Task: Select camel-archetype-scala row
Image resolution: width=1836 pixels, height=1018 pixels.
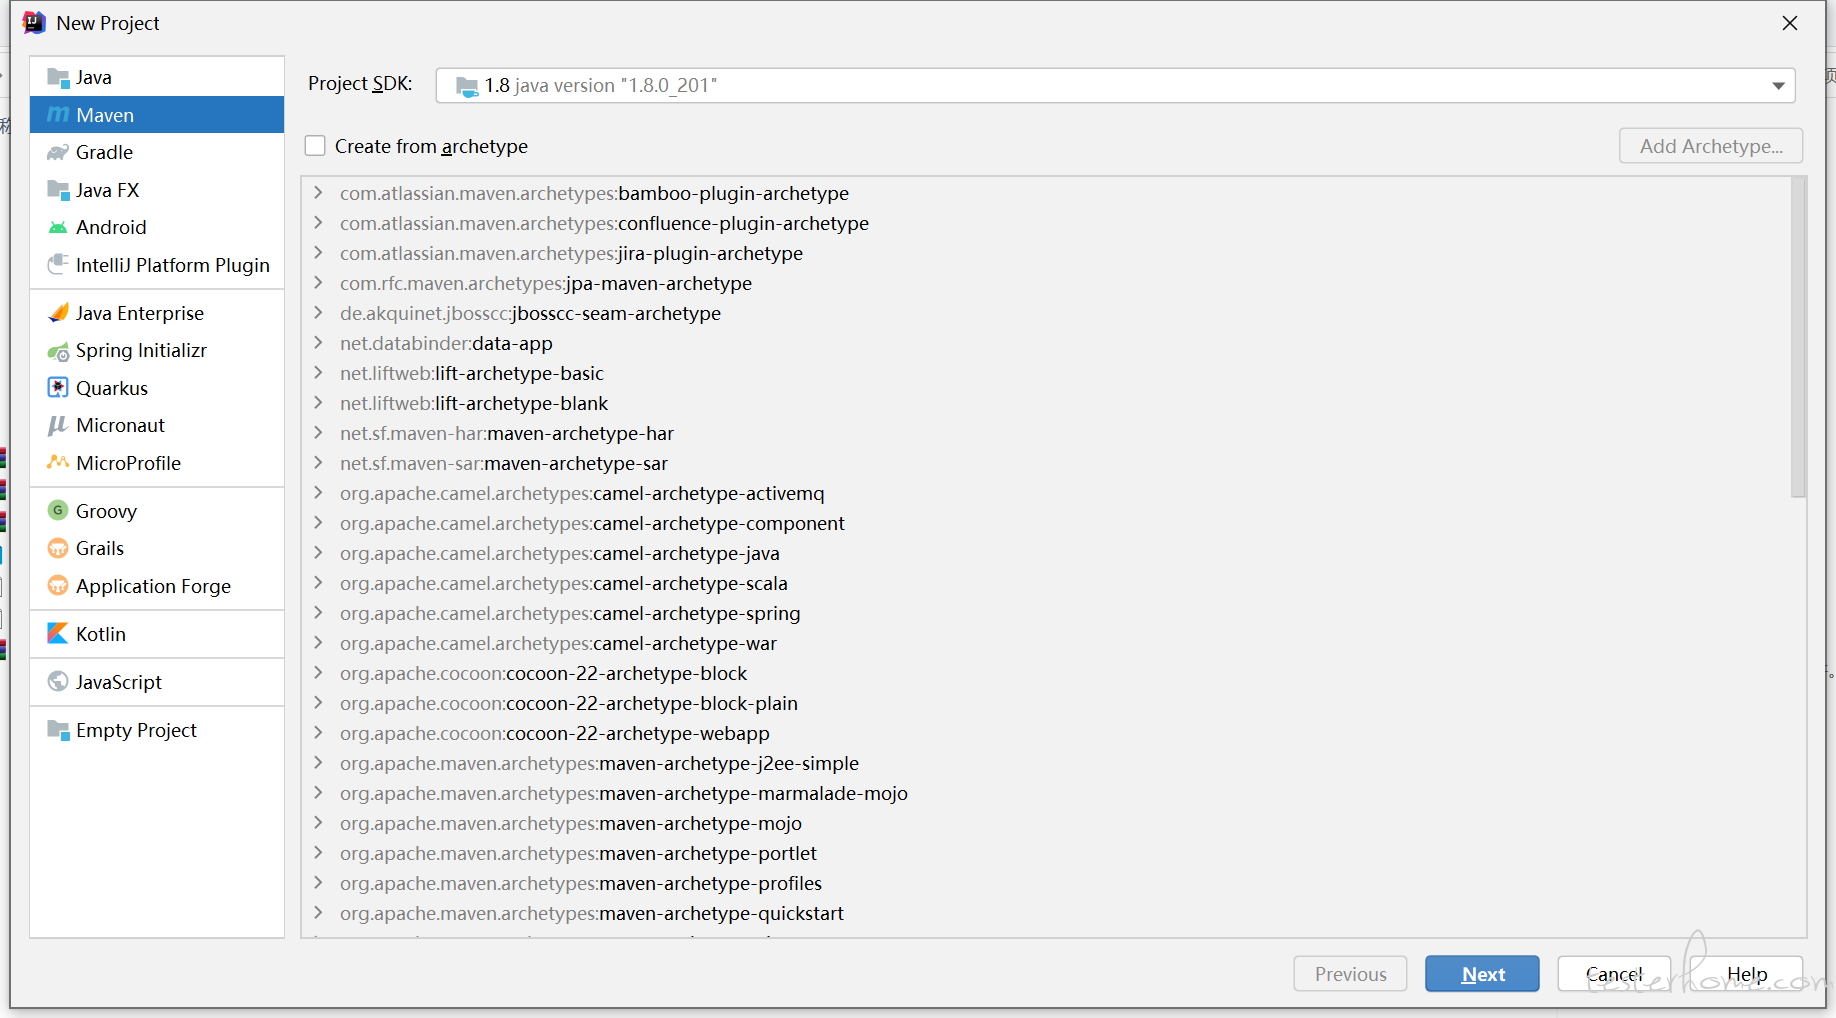Action: click(1046, 583)
